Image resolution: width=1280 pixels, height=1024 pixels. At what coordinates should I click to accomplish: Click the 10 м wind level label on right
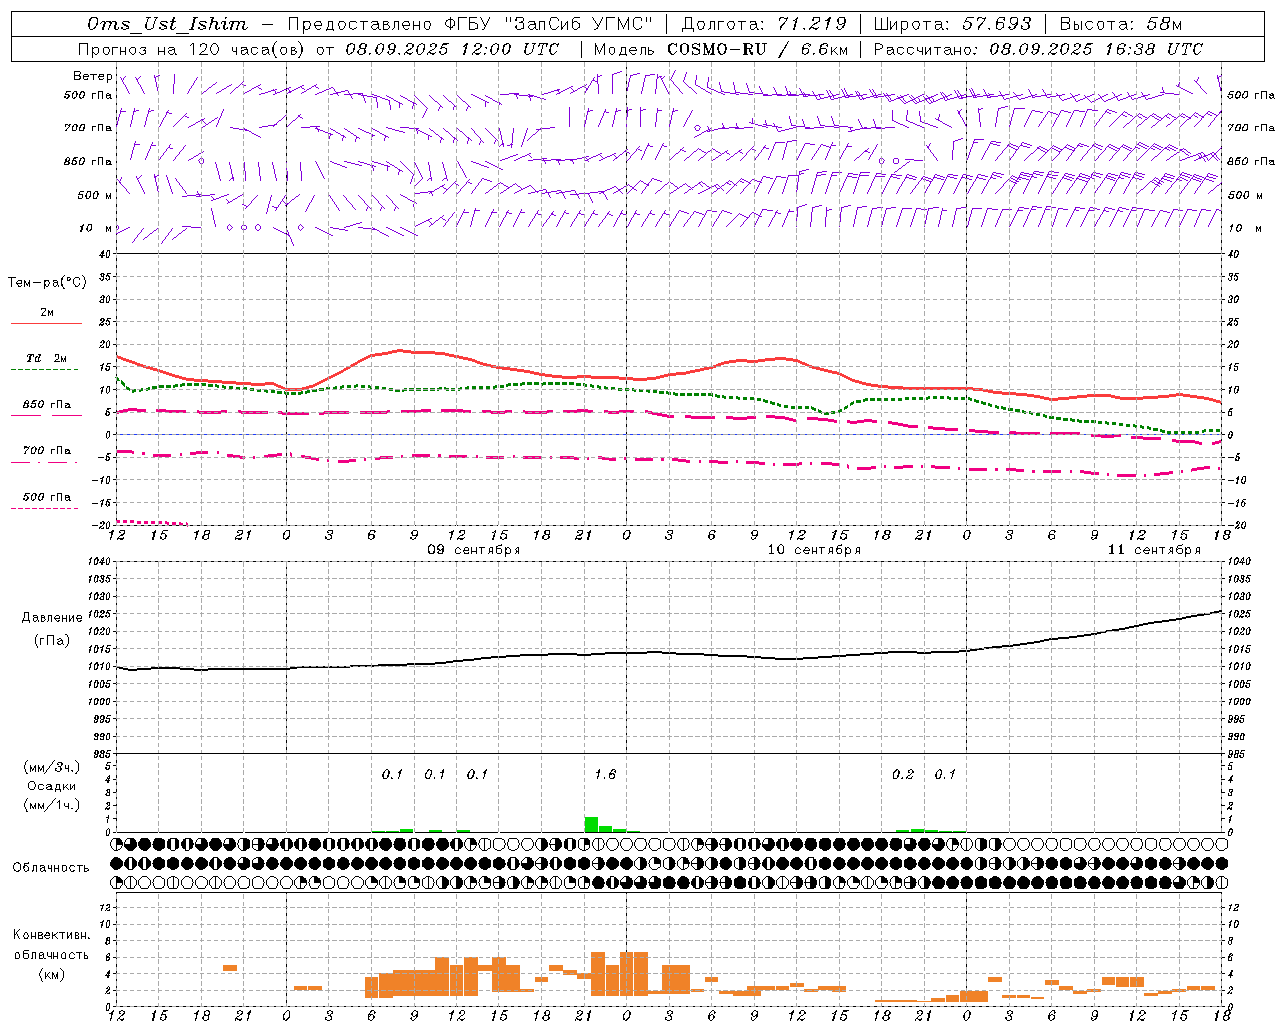click(1245, 228)
